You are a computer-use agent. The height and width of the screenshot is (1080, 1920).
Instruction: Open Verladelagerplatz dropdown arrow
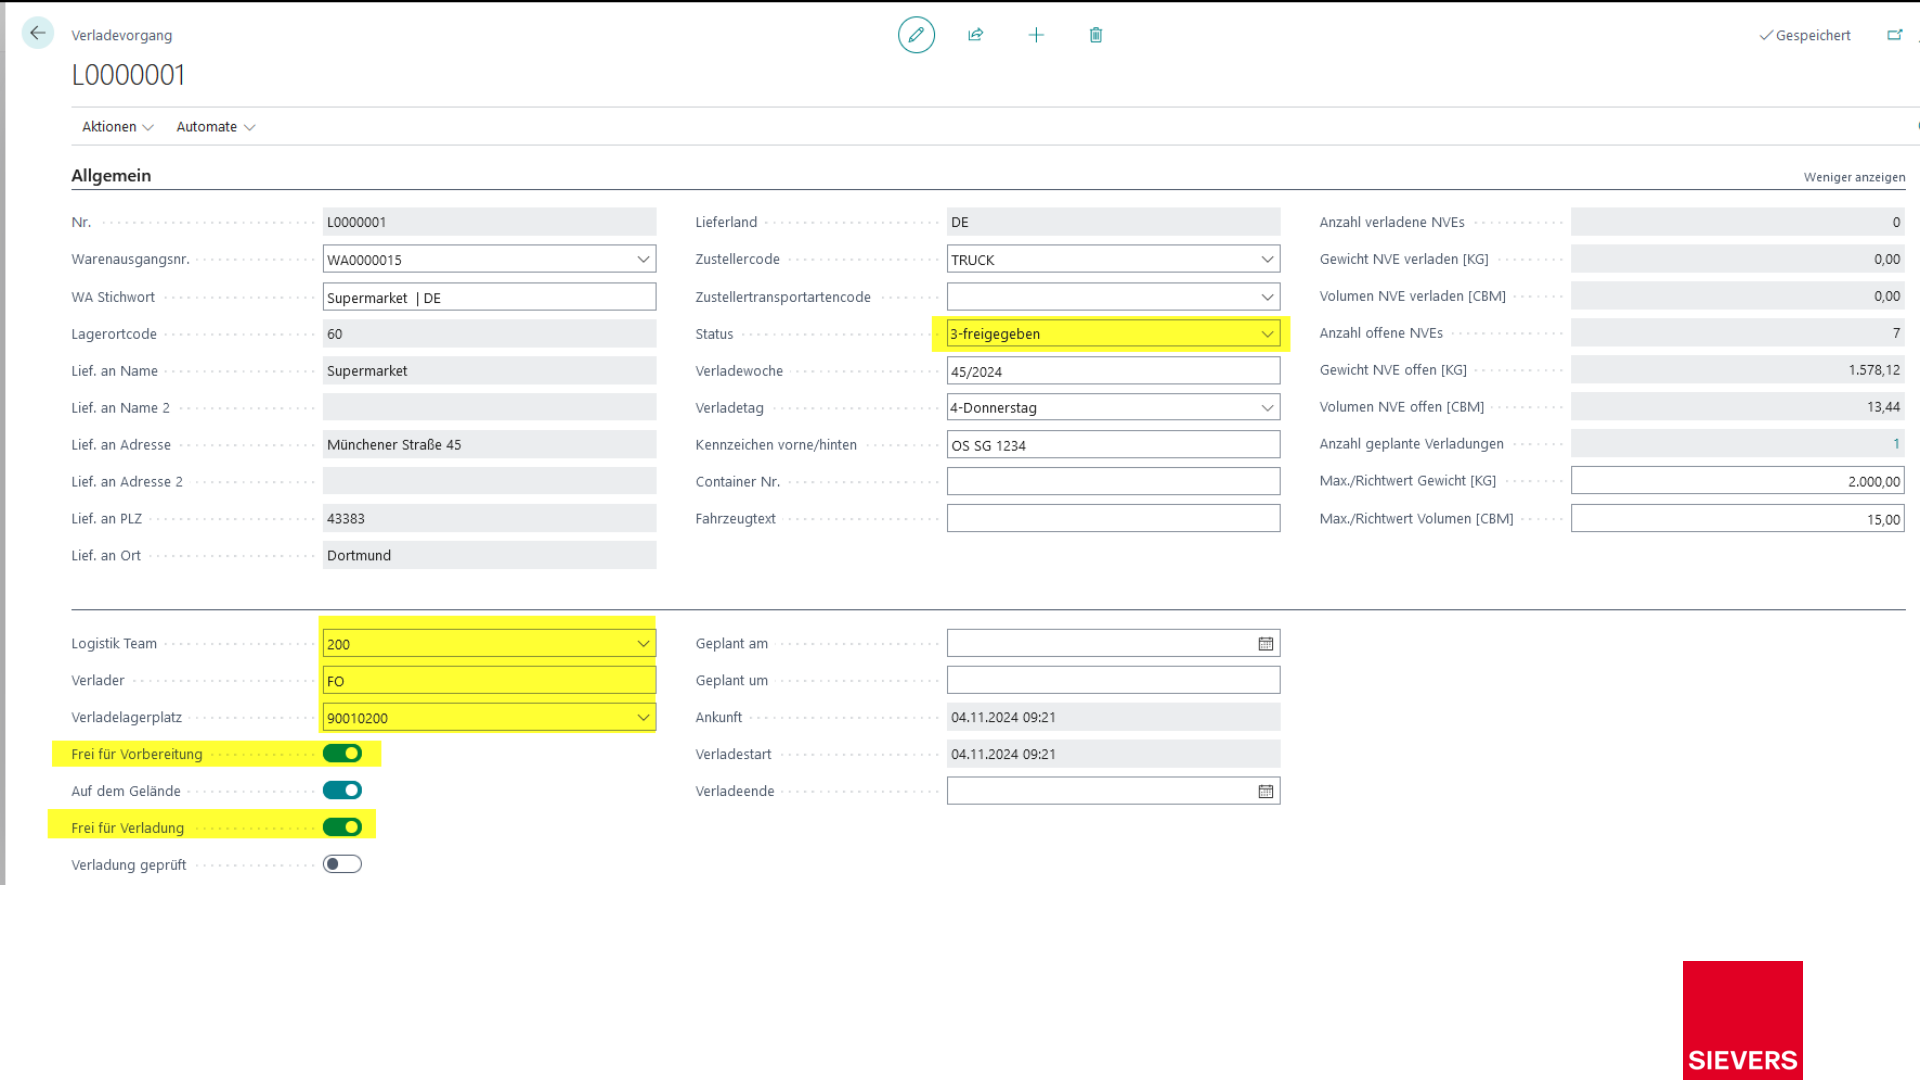tap(643, 717)
